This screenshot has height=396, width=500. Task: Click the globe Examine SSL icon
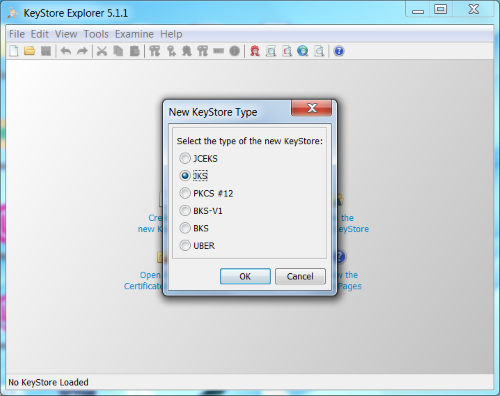pyautogui.click(x=303, y=51)
